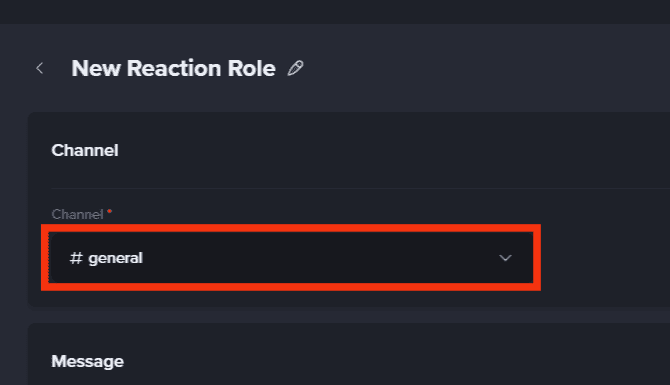This screenshot has height=385, width=670.
Task: Click the small 'Channel' field label
Action: click(x=77, y=214)
